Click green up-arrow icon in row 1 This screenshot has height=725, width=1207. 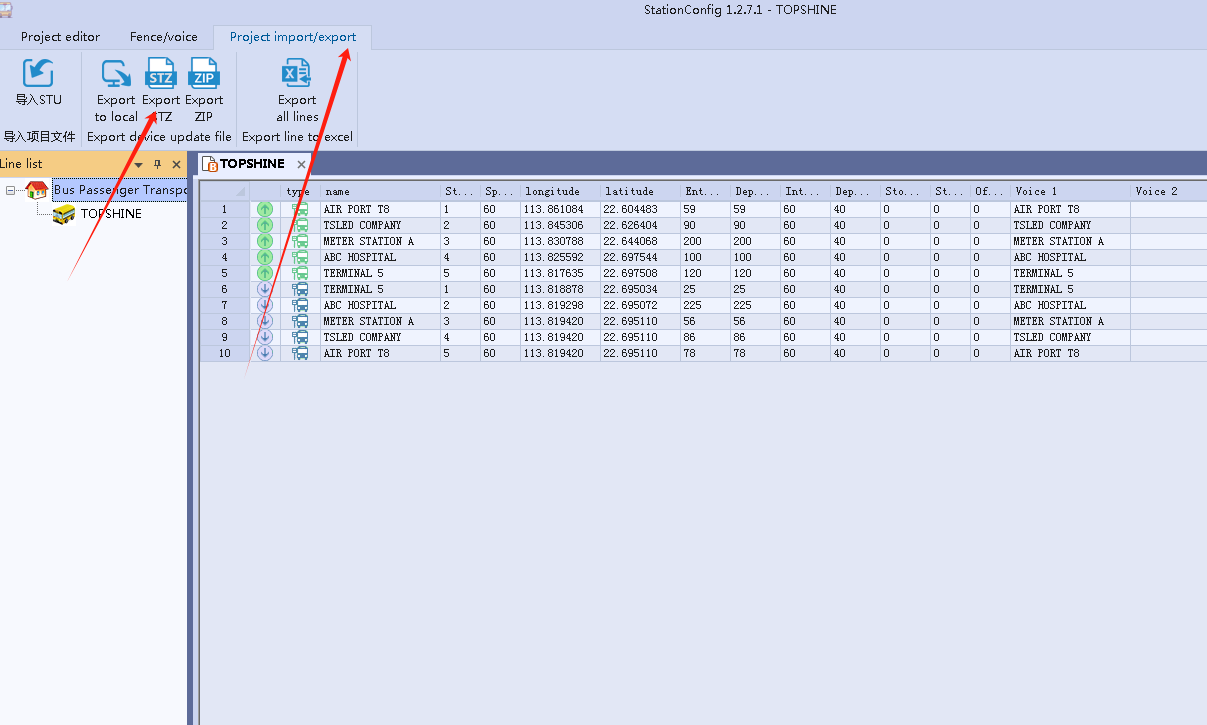265,209
